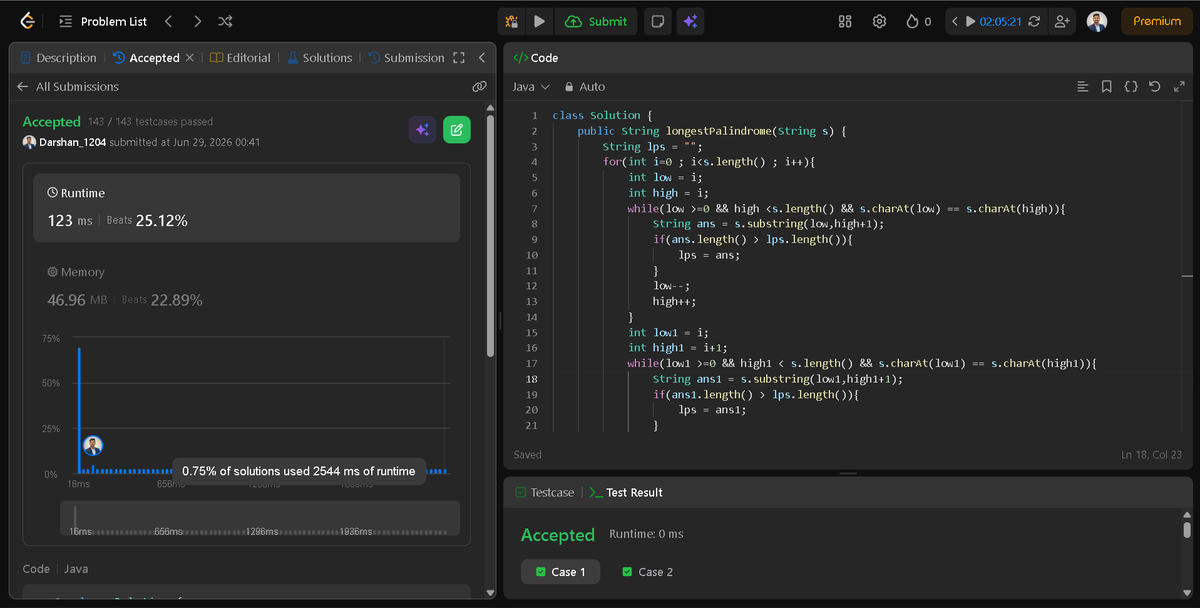Click the Code panel tab
1200x608 pixels.
click(x=535, y=58)
